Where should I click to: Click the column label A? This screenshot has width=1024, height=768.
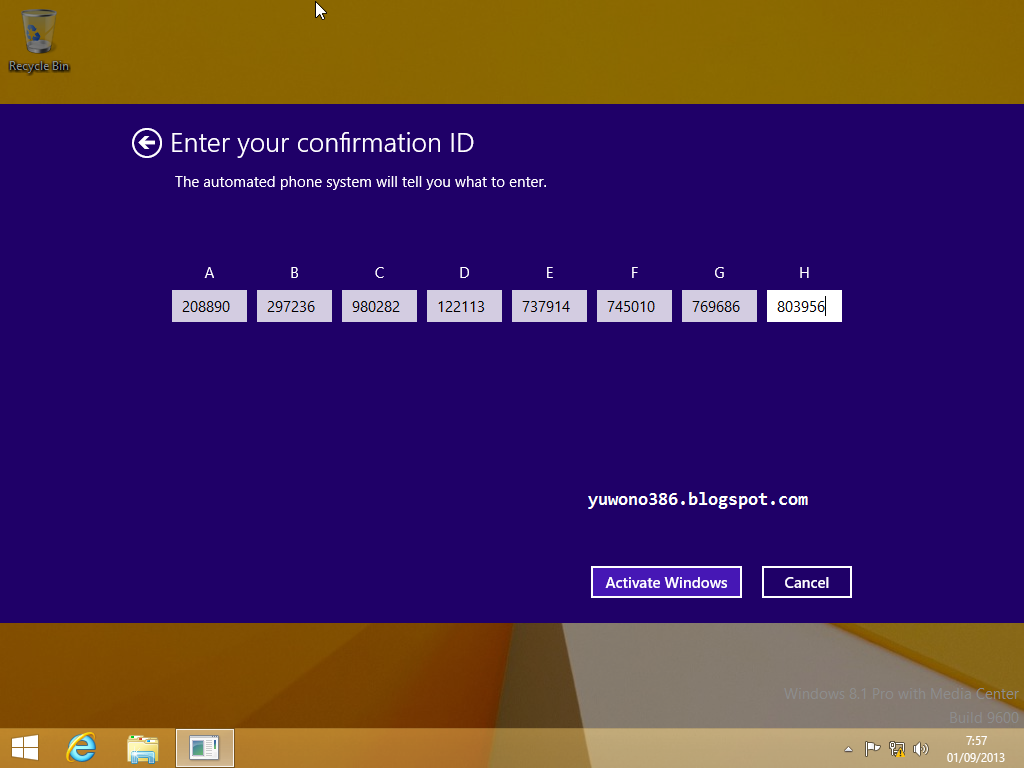[209, 273]
